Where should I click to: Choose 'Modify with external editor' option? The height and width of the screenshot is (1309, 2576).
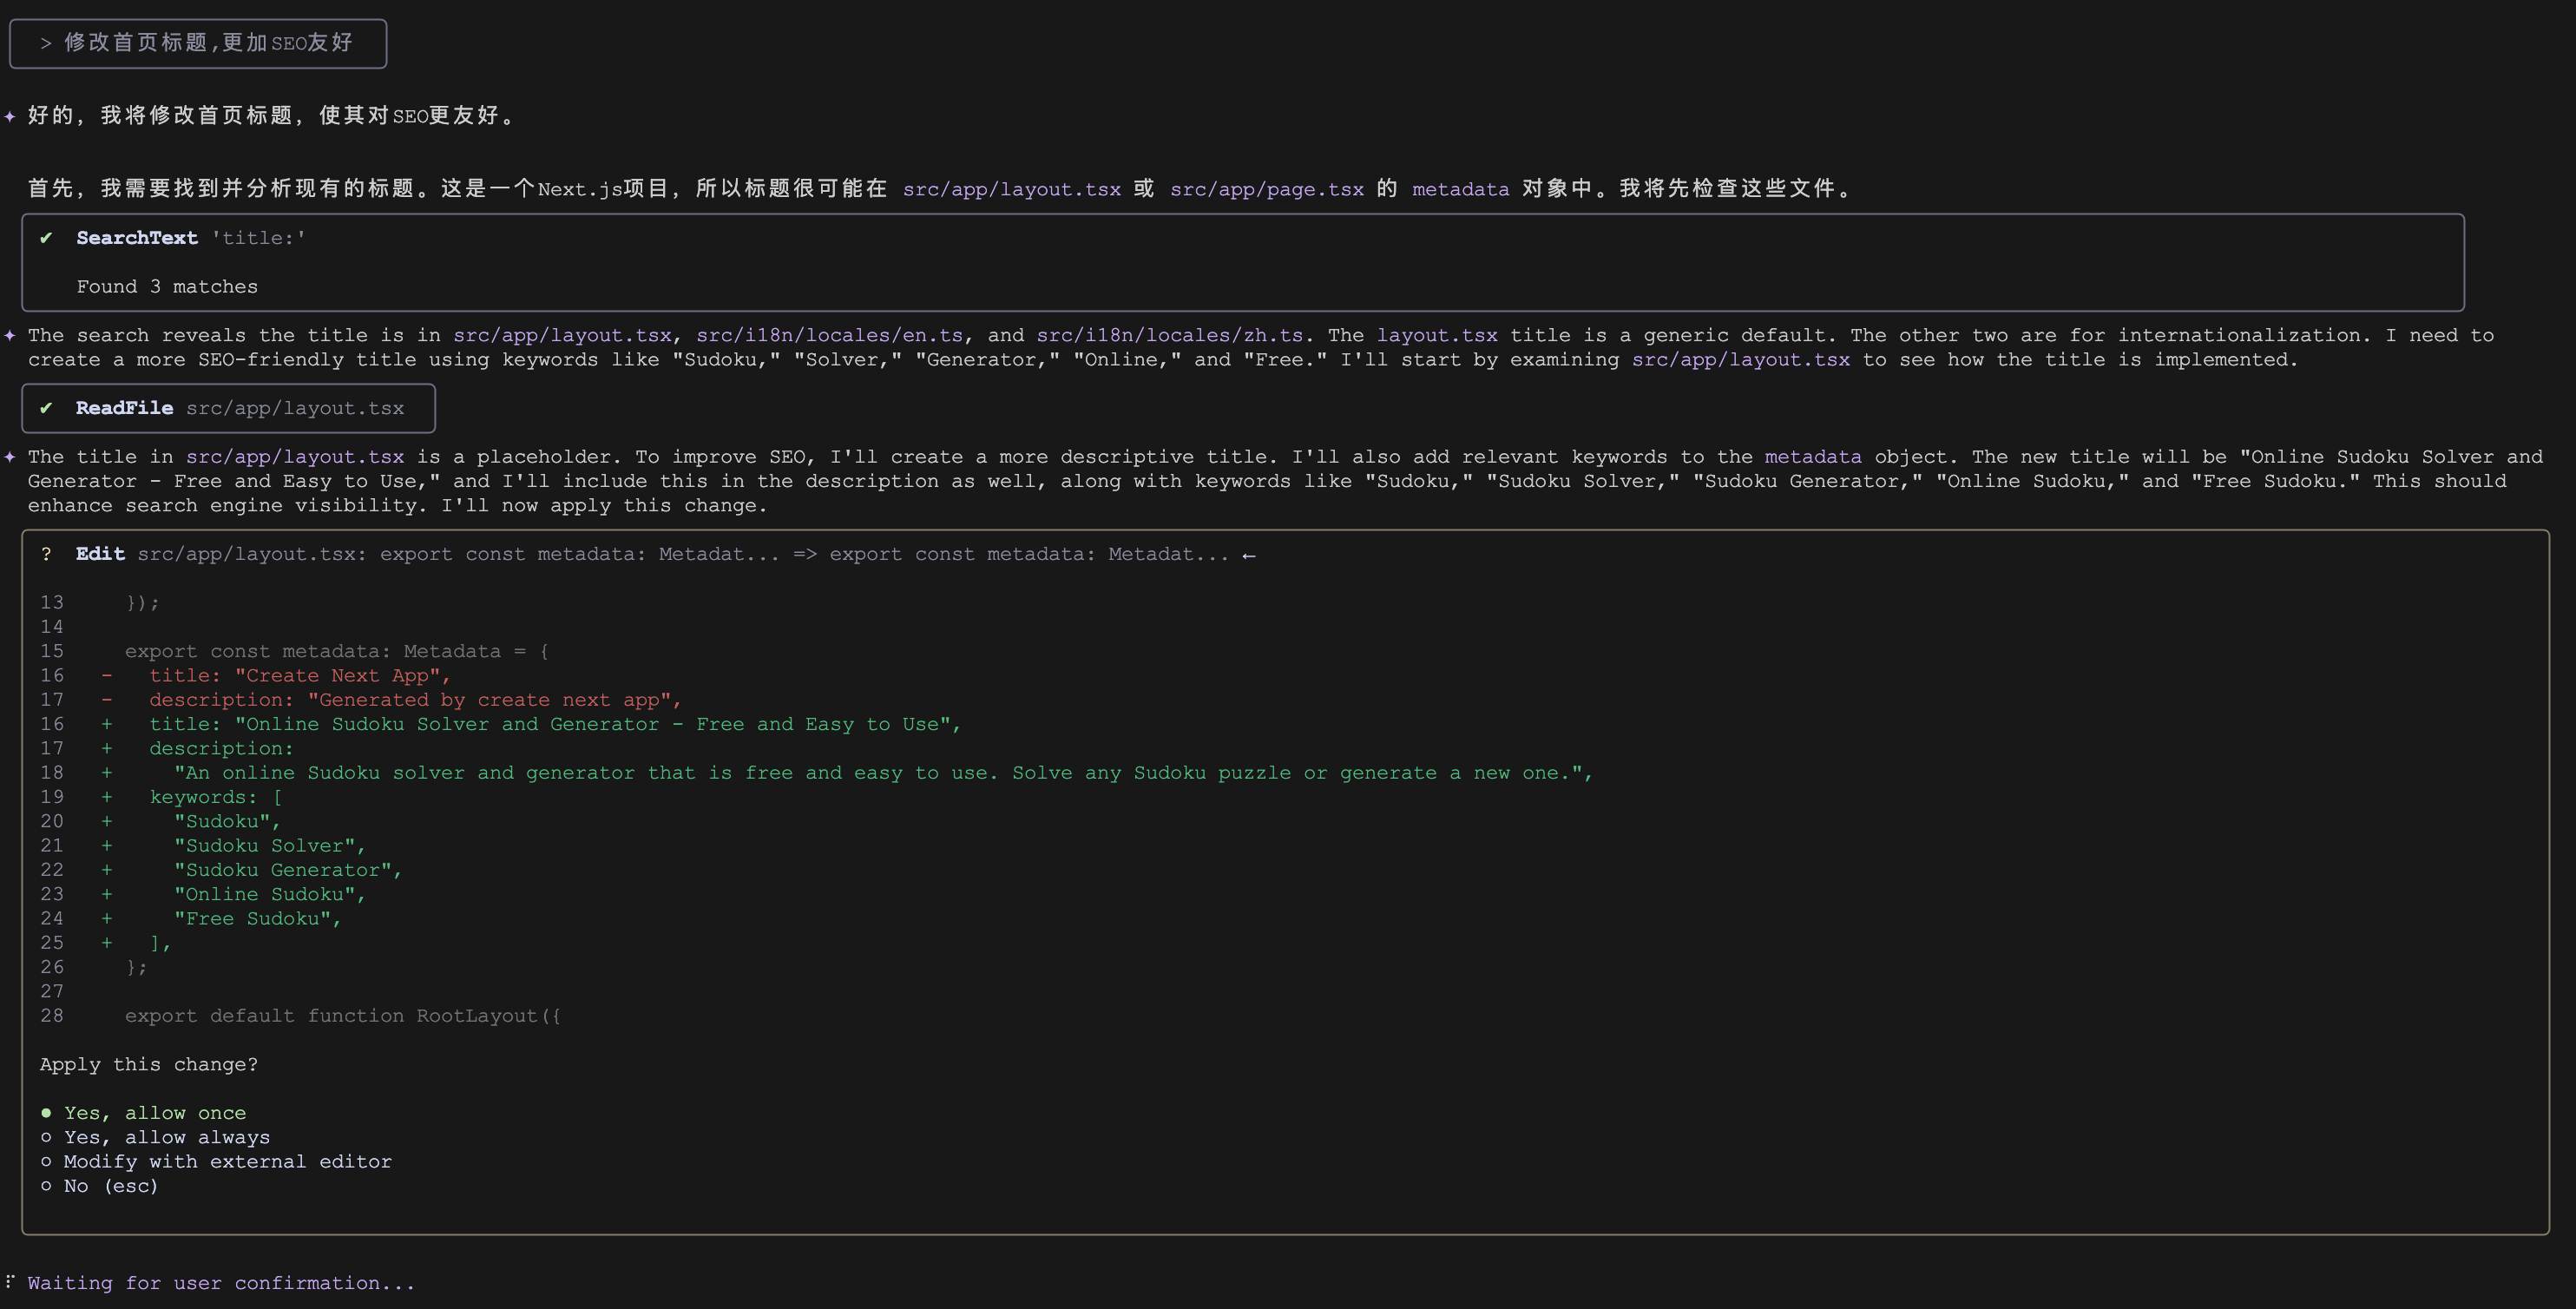coord(216,1161)
